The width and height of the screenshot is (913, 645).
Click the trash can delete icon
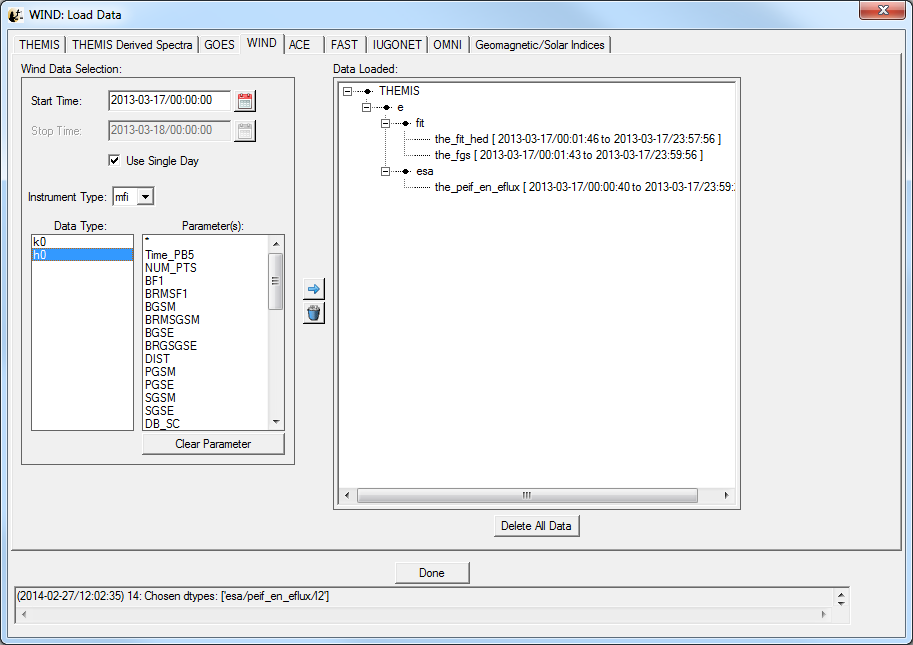(314, 313)
